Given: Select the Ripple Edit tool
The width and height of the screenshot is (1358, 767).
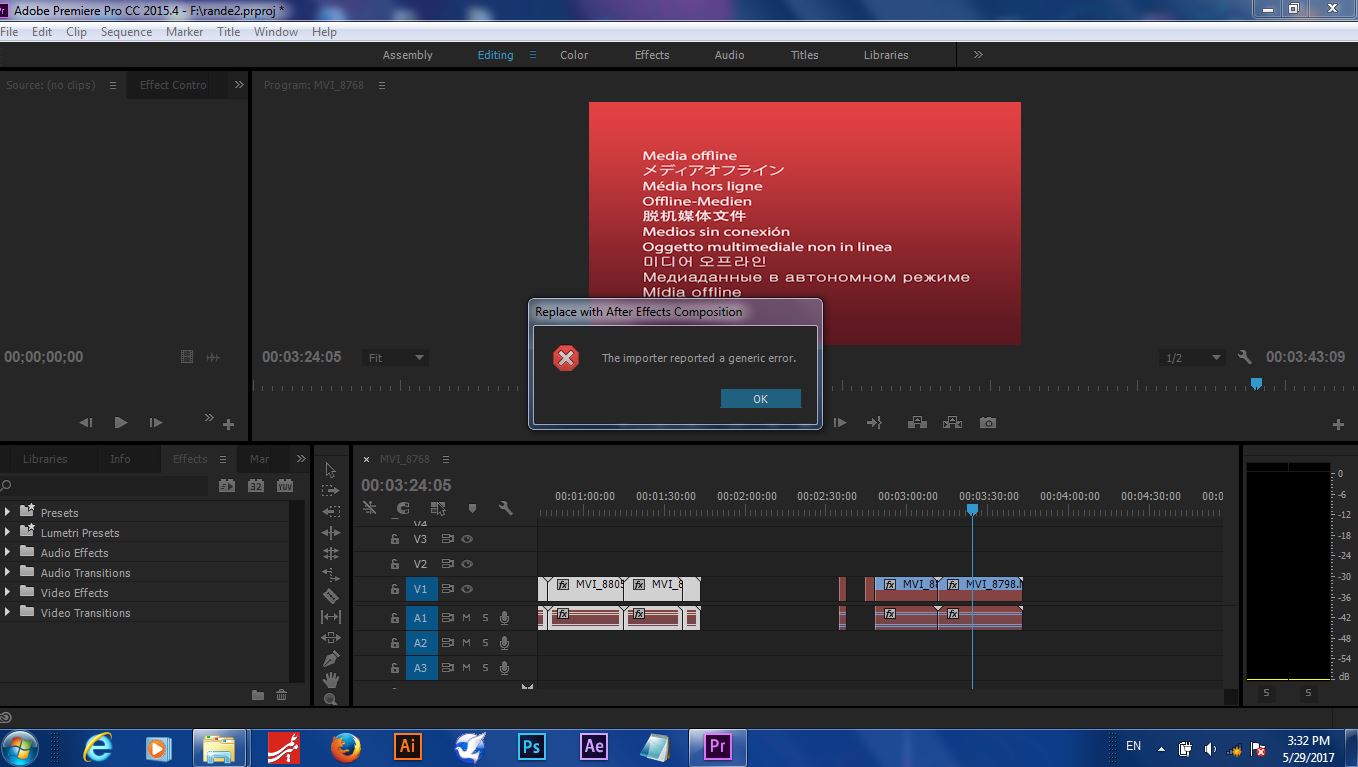Looking at the screenshot, I should [x=331, y=533].
